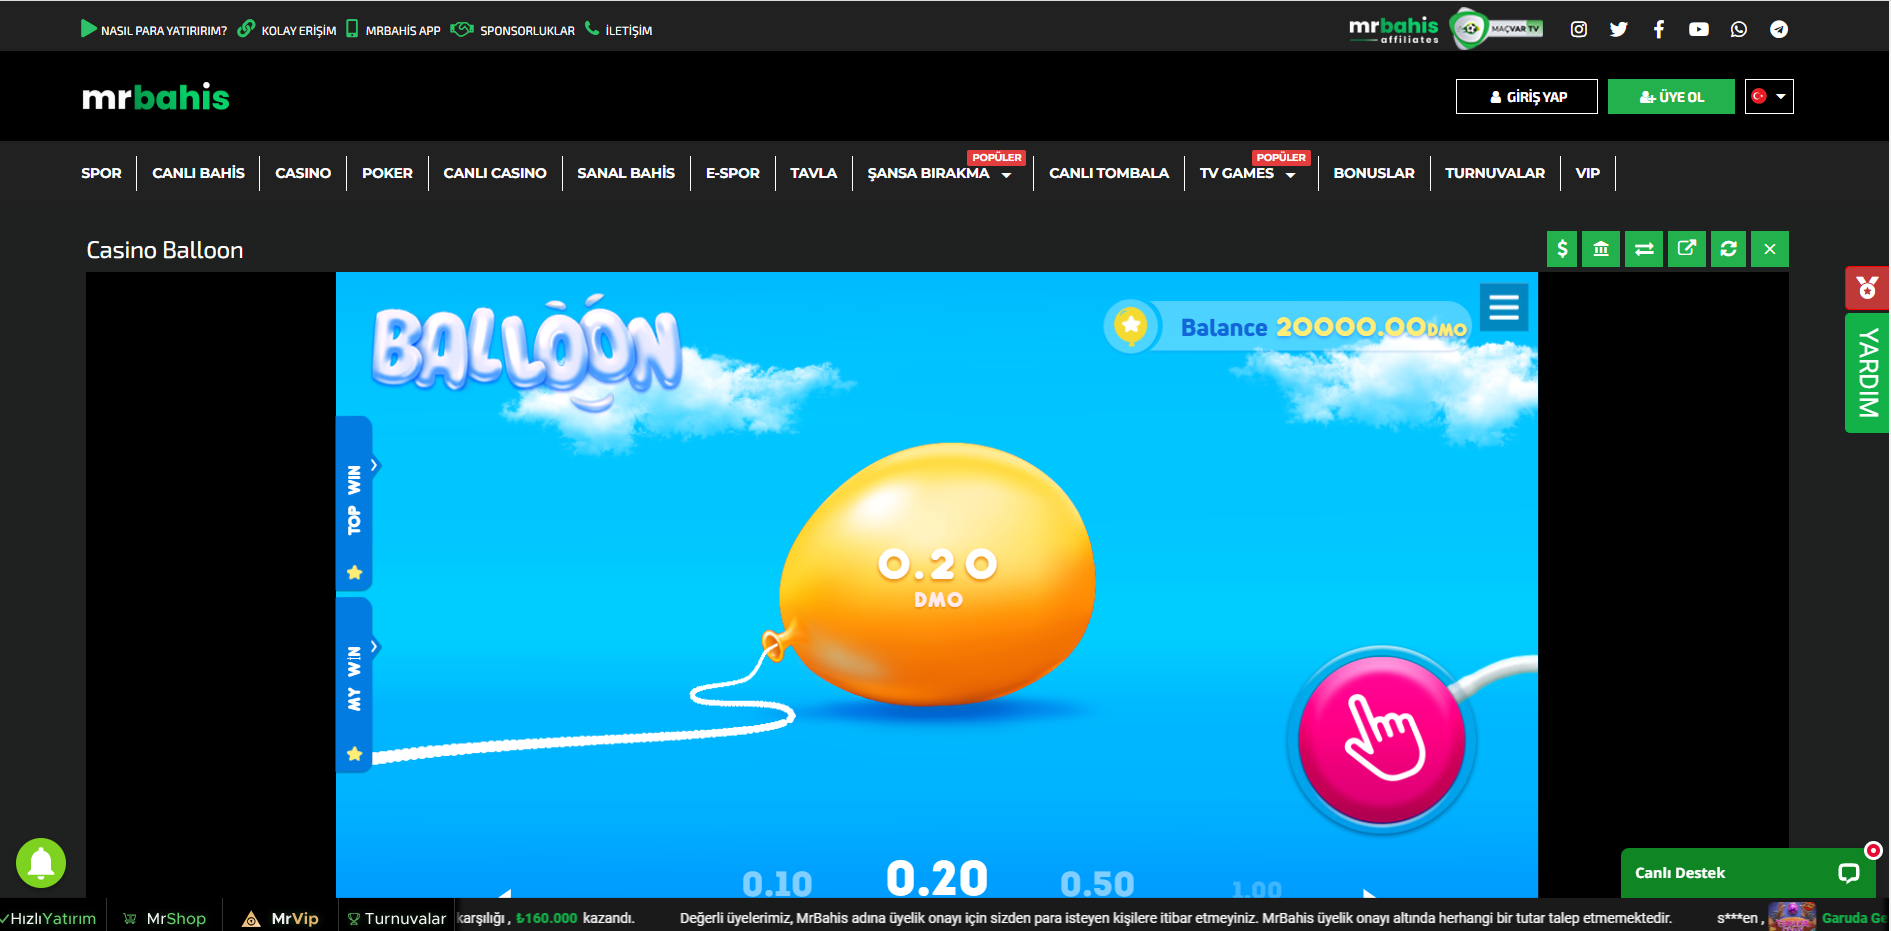This screenshot has height=931, width=1891.
Task: Click the green dollar deposit icon
Action: [x=1562, y=249]
